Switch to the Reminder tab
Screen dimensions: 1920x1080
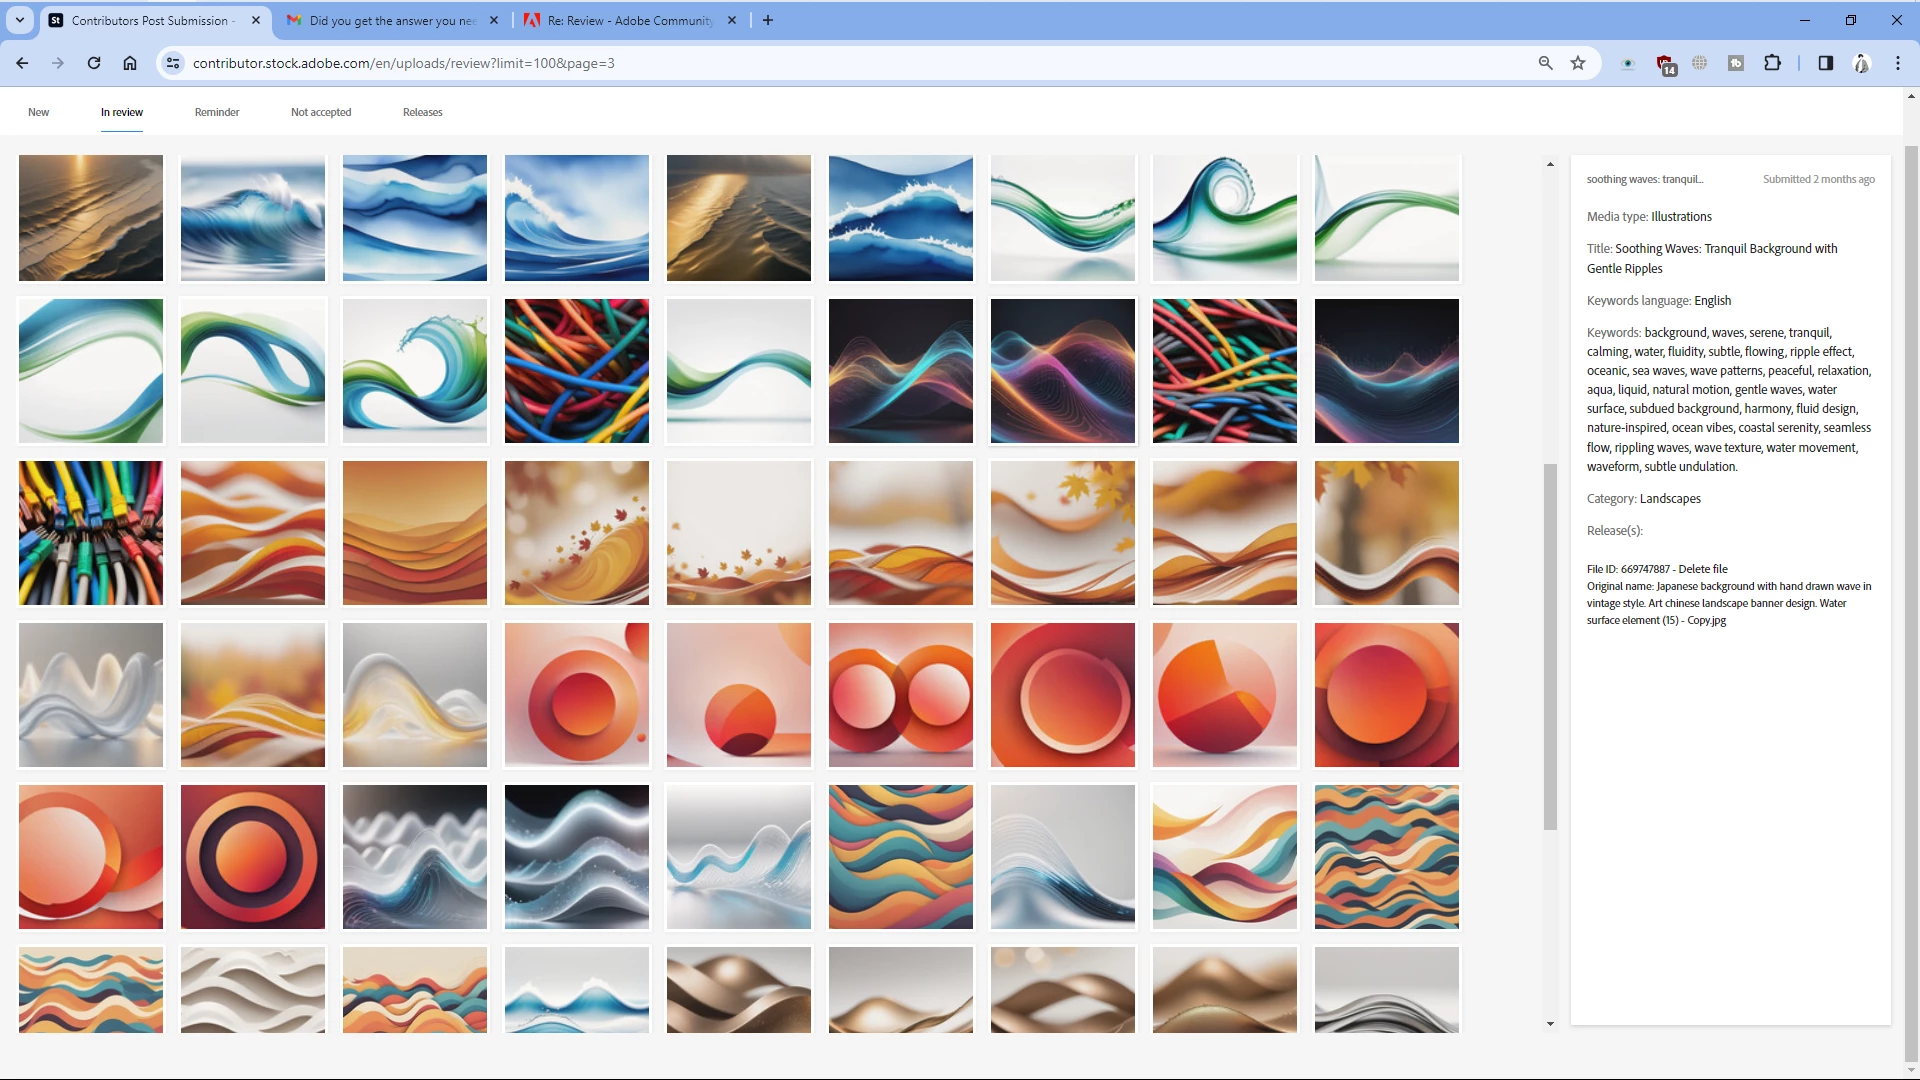(216, 112)
